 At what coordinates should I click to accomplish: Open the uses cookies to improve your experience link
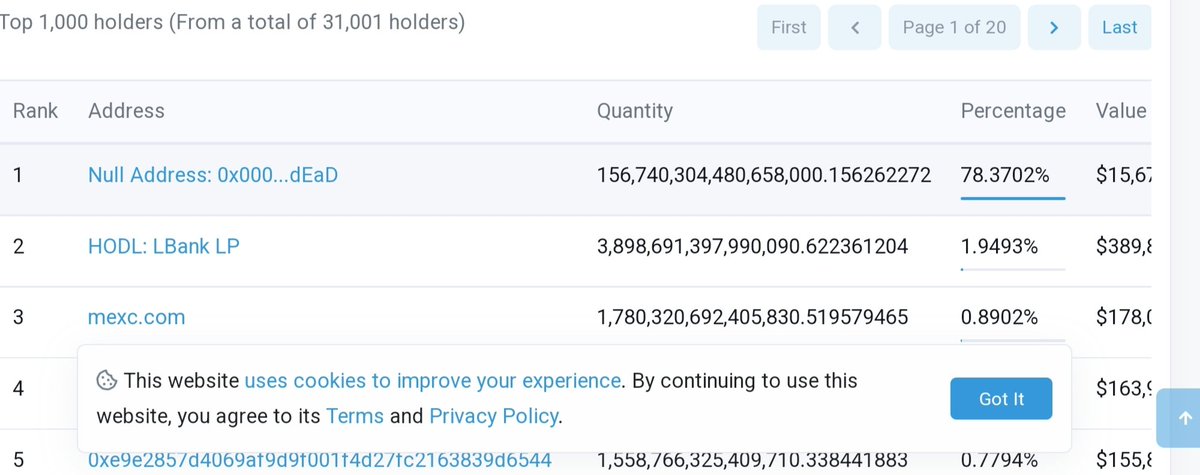433,380
